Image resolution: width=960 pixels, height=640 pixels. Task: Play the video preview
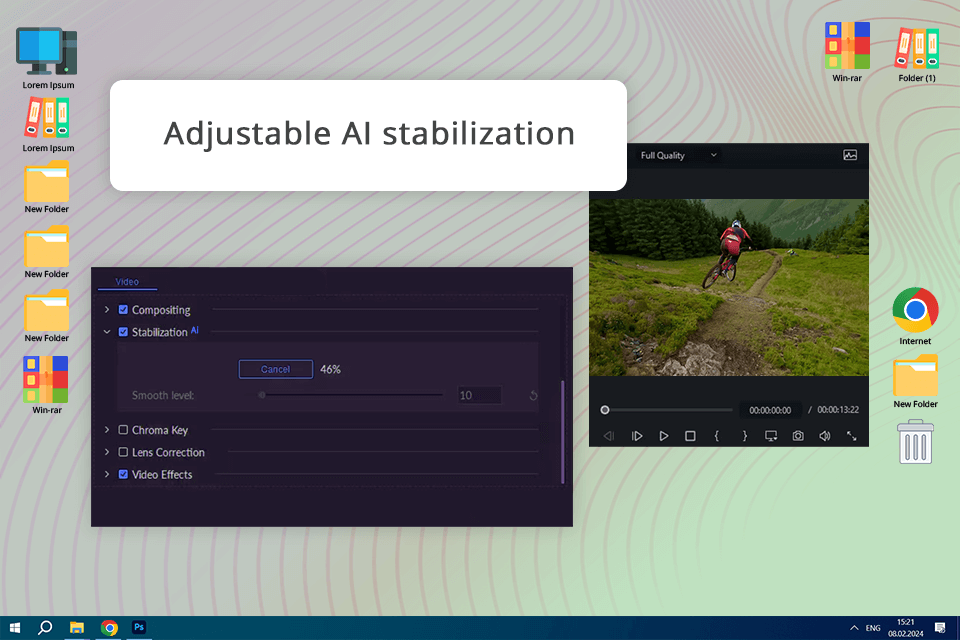664,436
